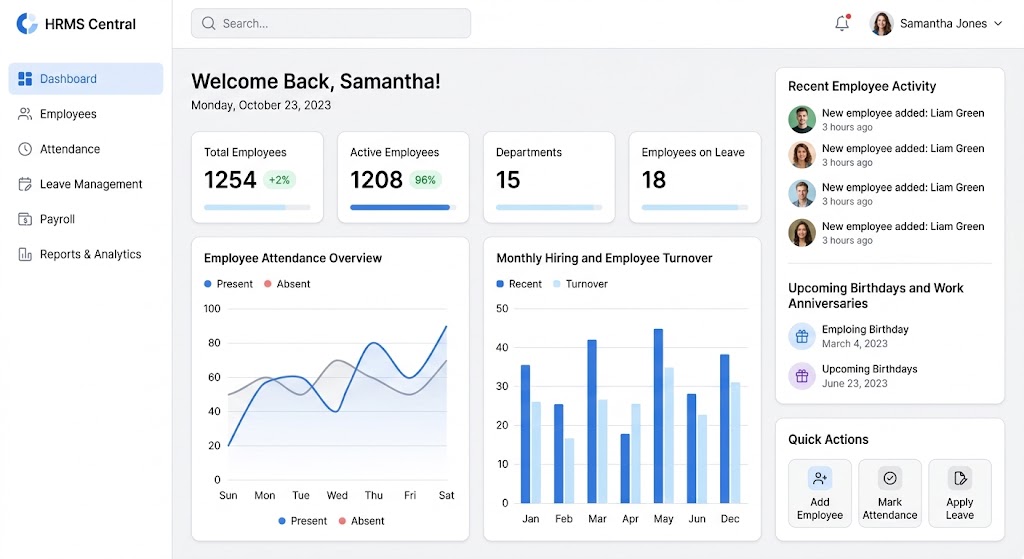The width and height of the screenshot is (1024, 559).
Task: Open the Leave Management calendar icon
Action: coord(25,184)
